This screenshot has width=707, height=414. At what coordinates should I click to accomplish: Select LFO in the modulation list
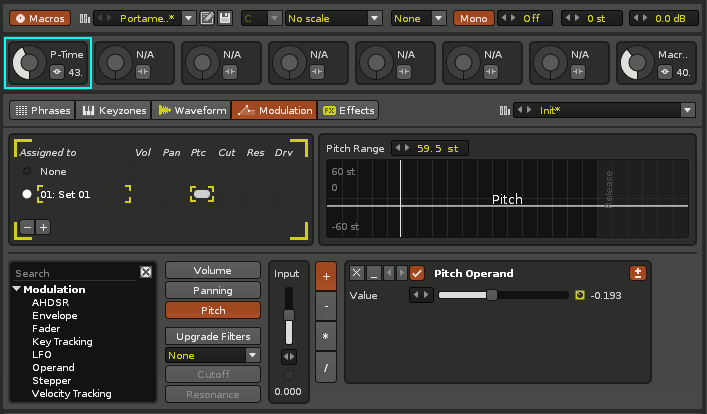[42, 354]
